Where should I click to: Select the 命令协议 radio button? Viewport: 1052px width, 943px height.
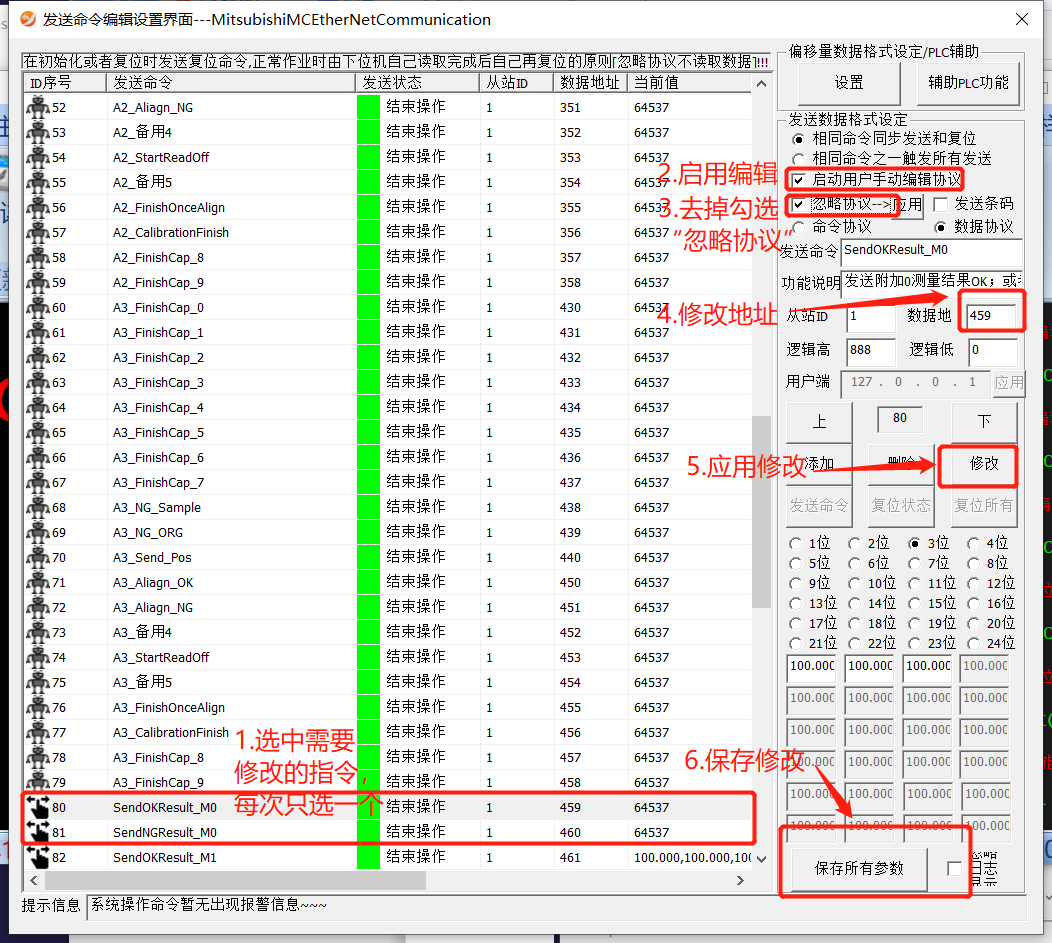tap(798, 227)
